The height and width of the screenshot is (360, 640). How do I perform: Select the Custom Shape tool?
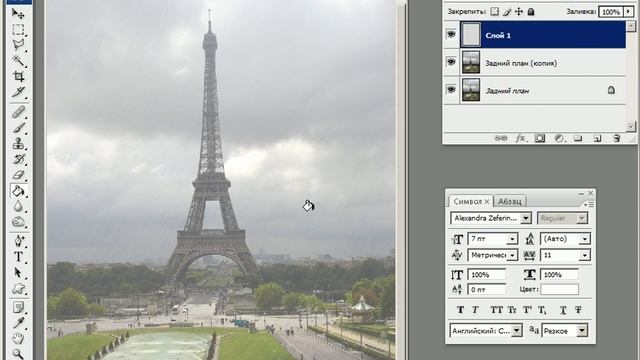(x=18, y=289)
